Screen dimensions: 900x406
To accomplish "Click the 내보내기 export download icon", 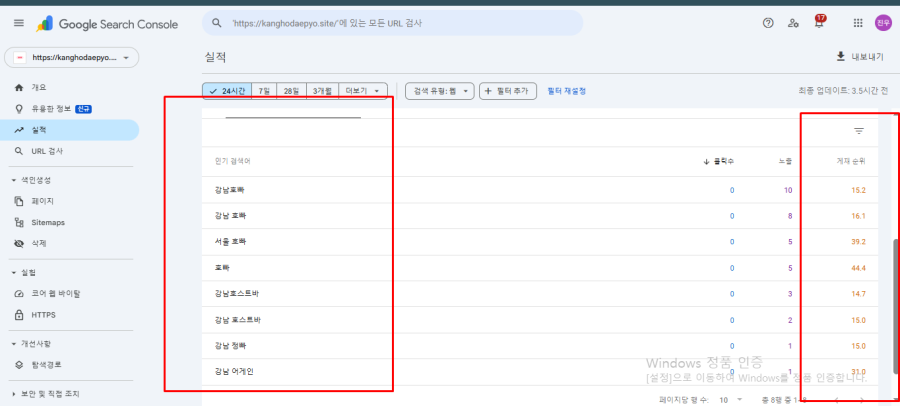I will pos(841,57).
